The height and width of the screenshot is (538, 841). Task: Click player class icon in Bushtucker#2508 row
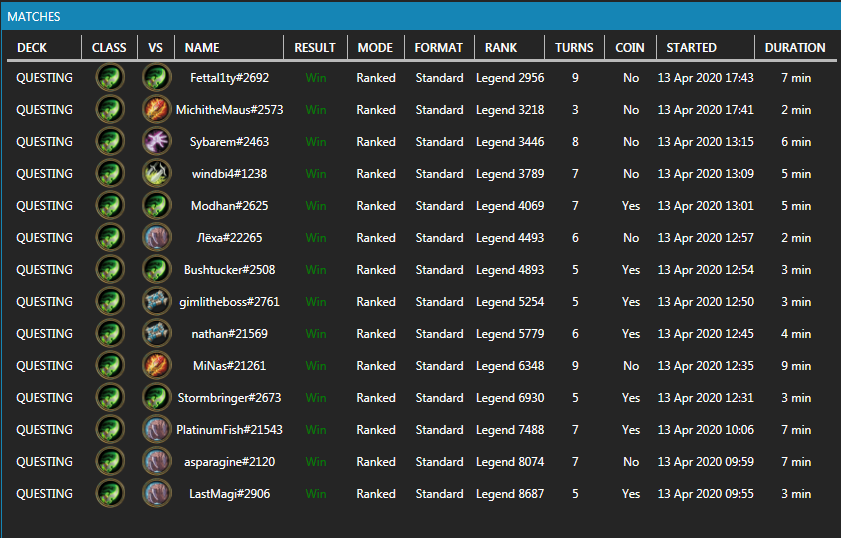click(x=110, y=270)
